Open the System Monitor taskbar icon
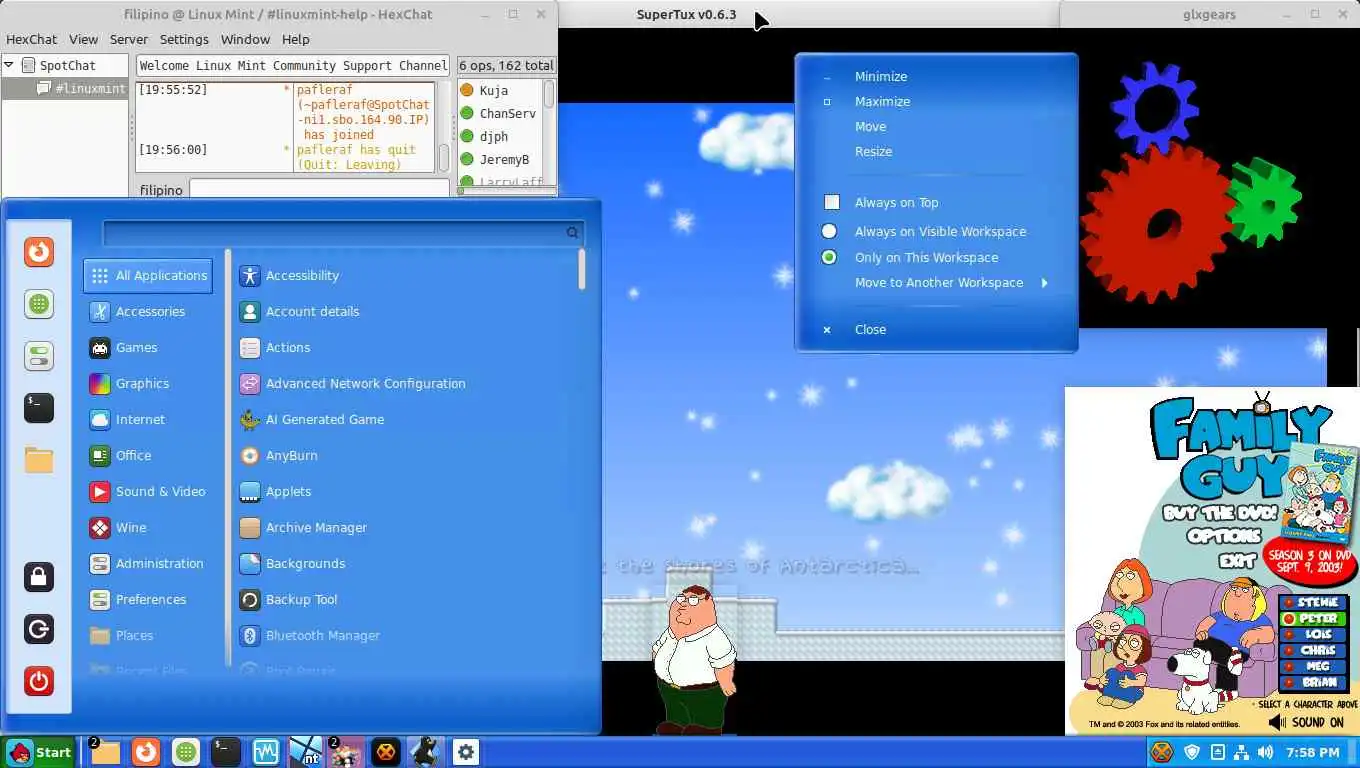1360x768 pixels. tap(266, 752)
